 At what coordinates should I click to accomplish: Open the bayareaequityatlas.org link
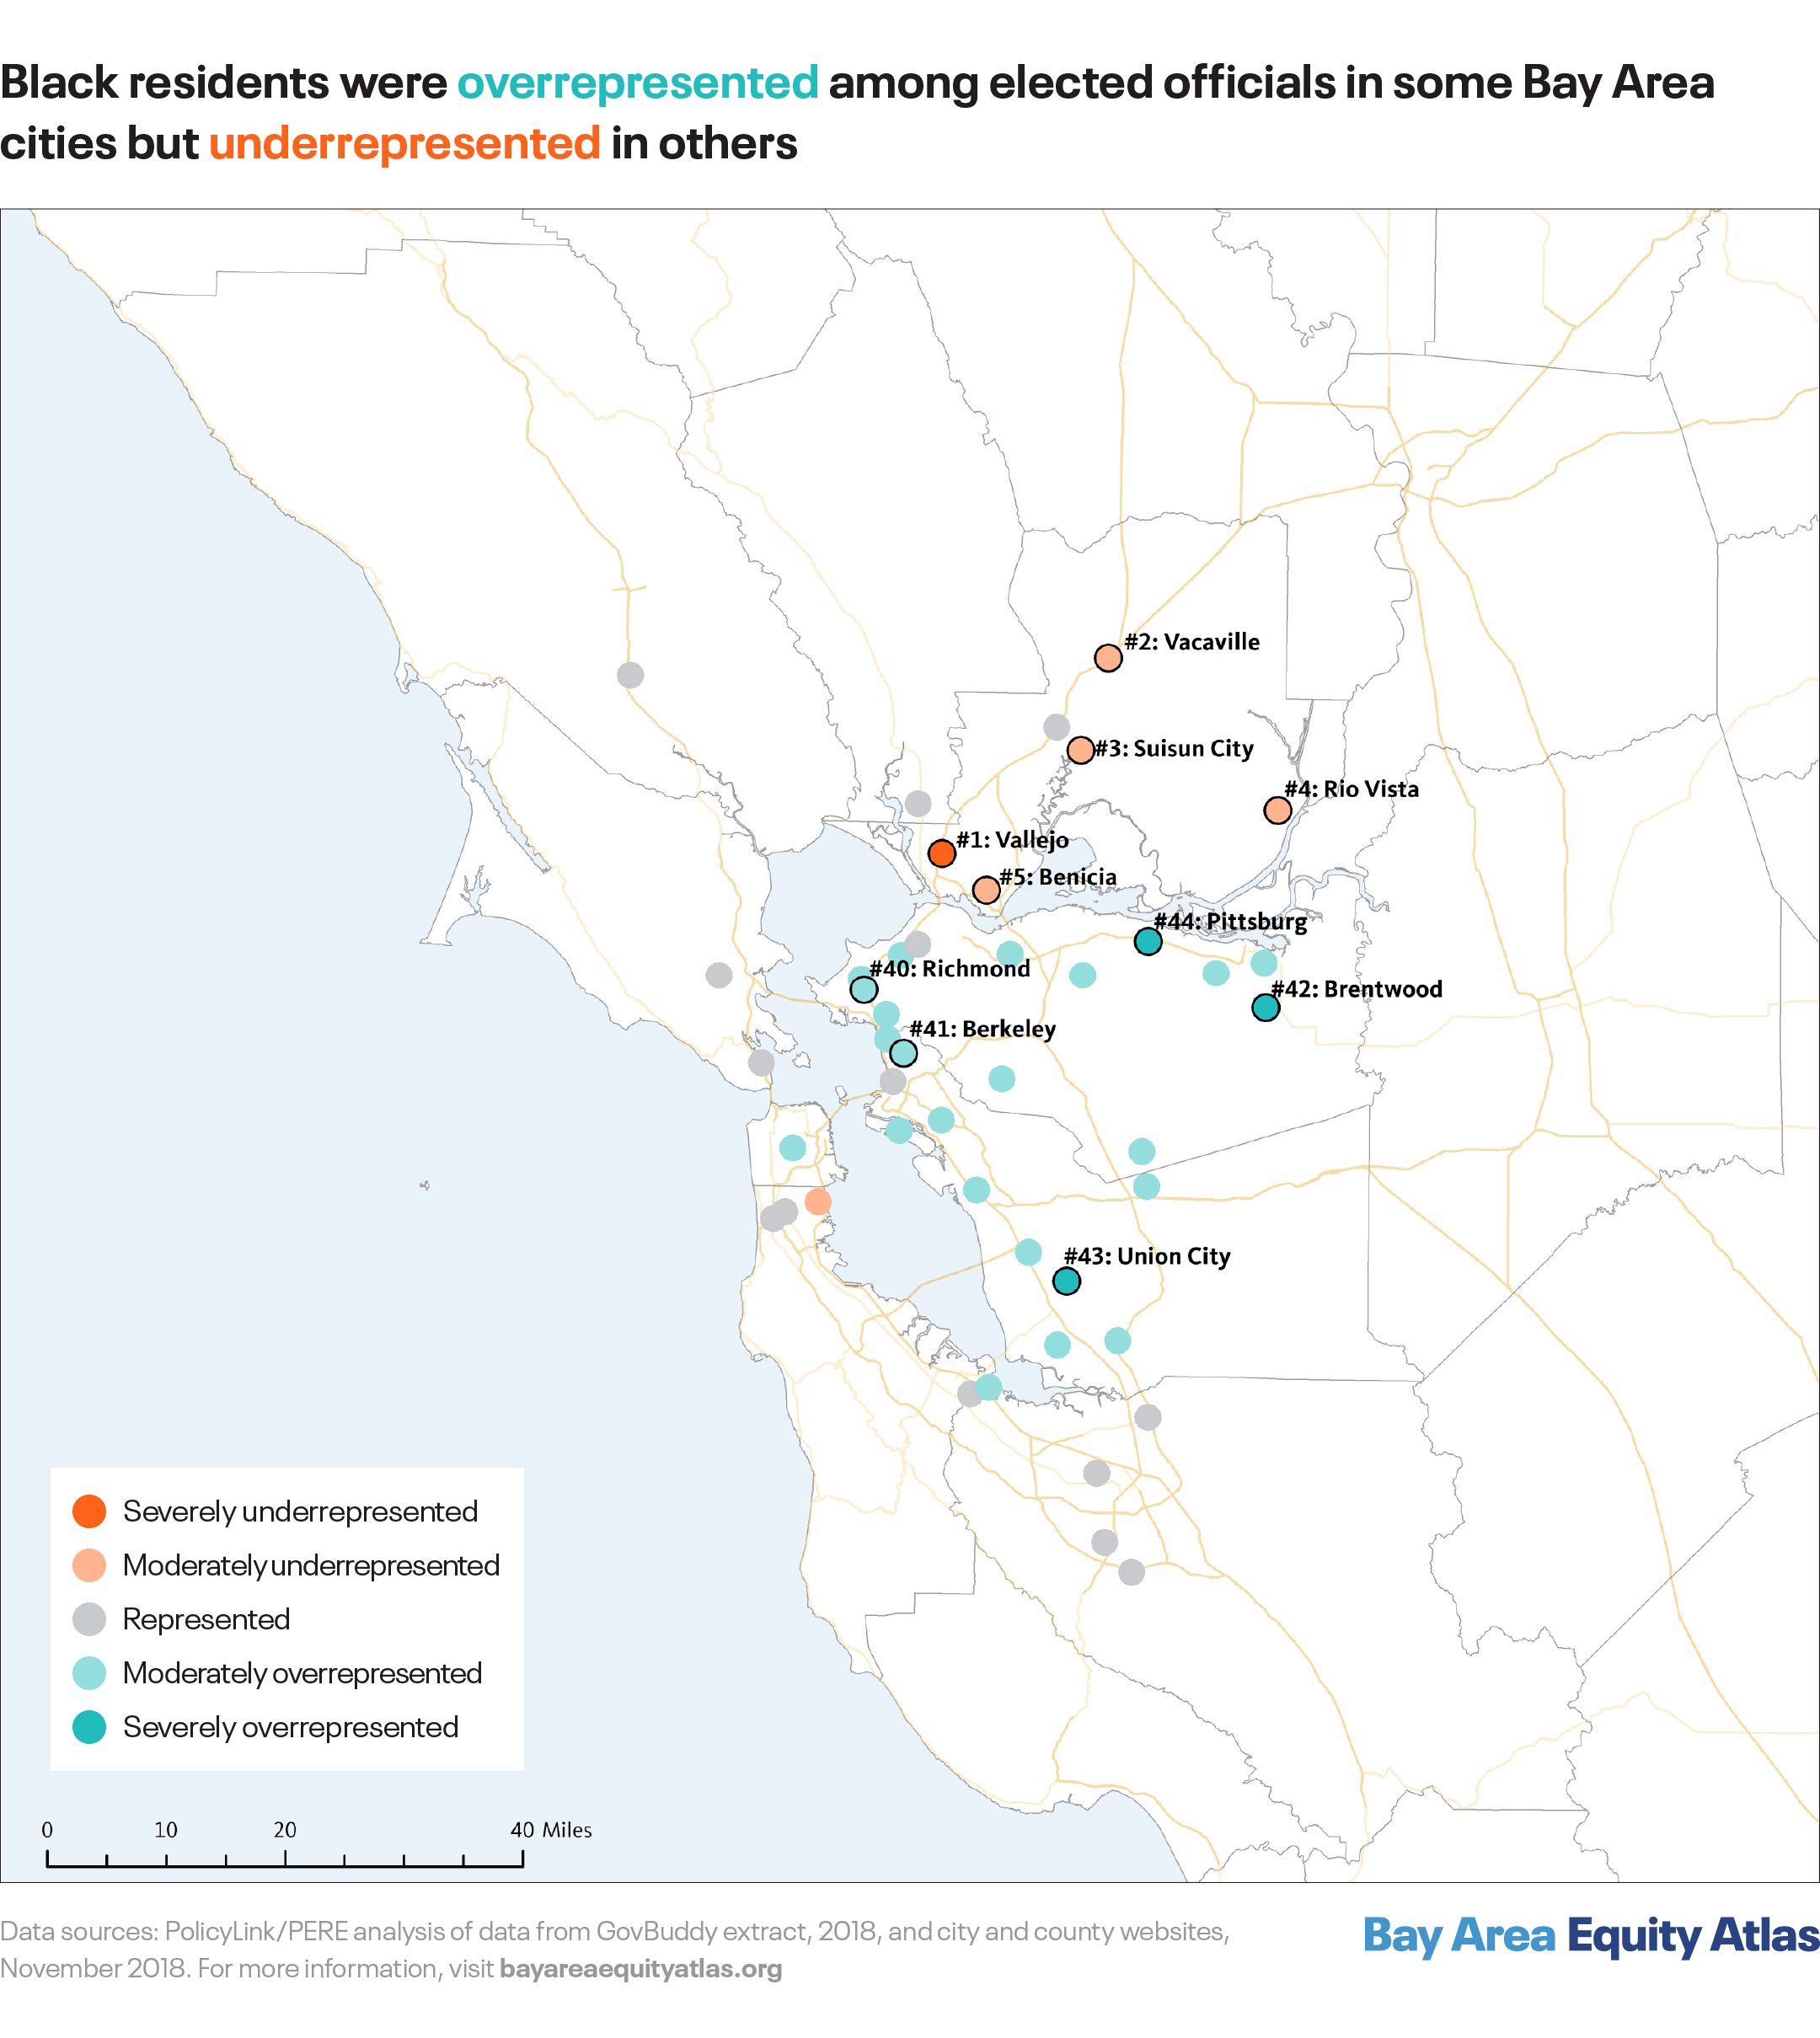[641, 1969]
